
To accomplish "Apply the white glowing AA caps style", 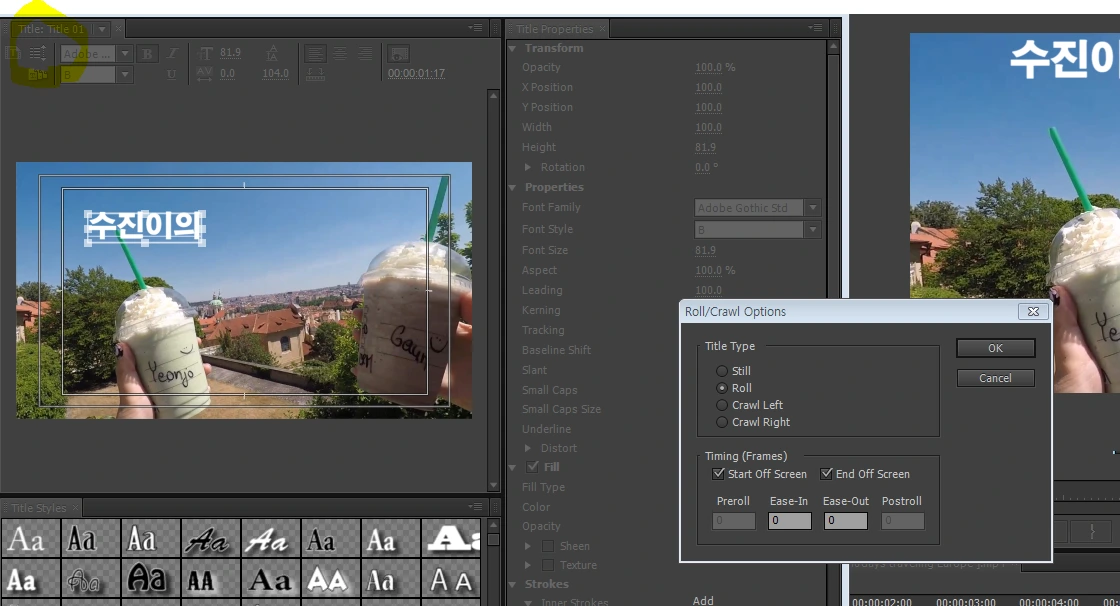I will click(x=331, y=578).
